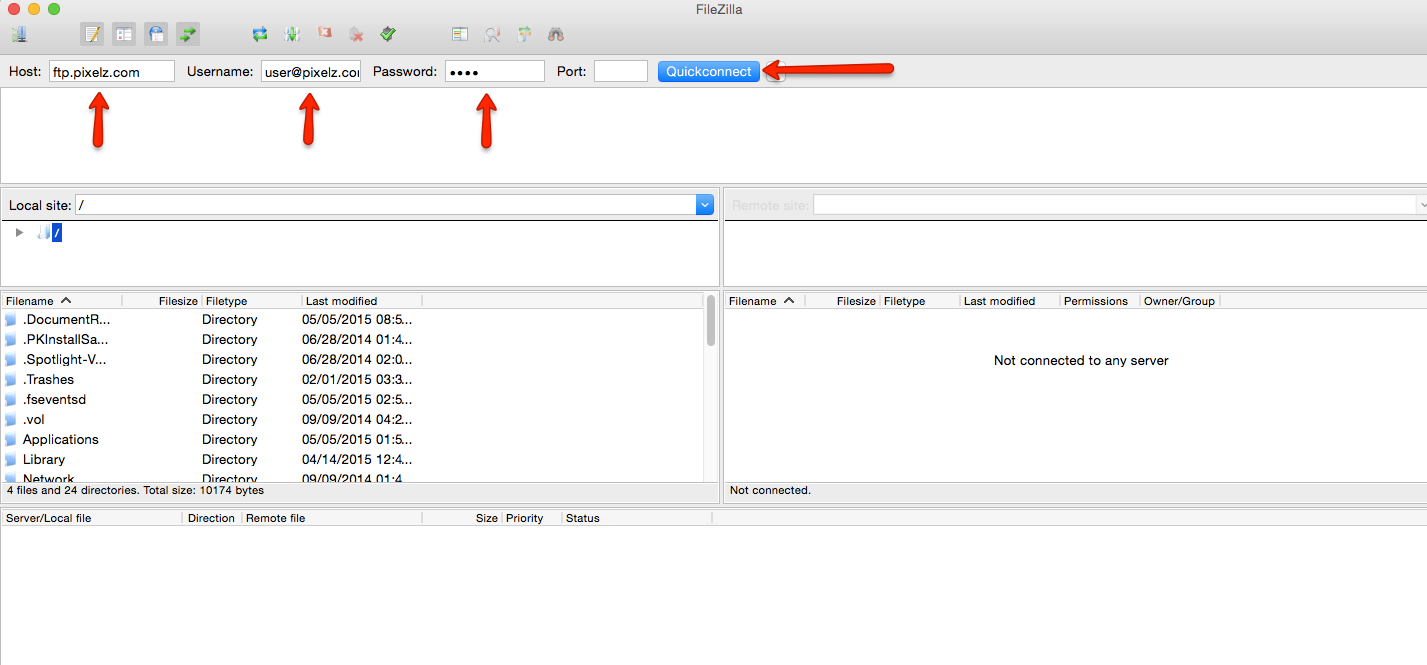Select the .Spotlight-V... folder name

65,360
